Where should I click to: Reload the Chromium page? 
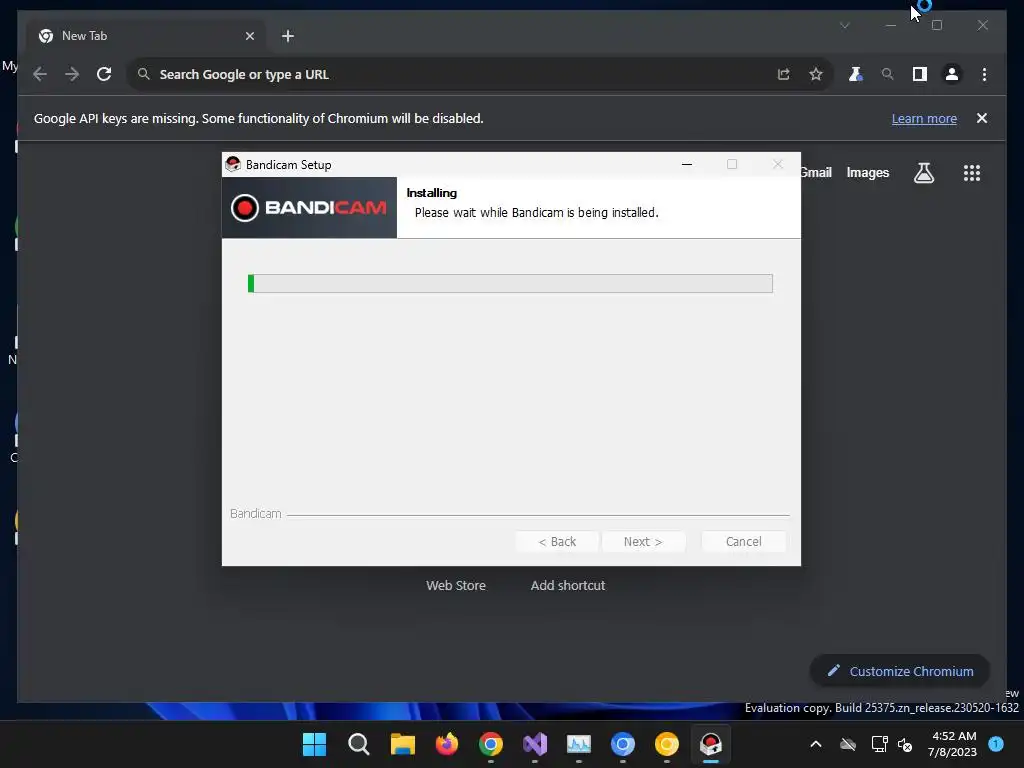[104, 74]
